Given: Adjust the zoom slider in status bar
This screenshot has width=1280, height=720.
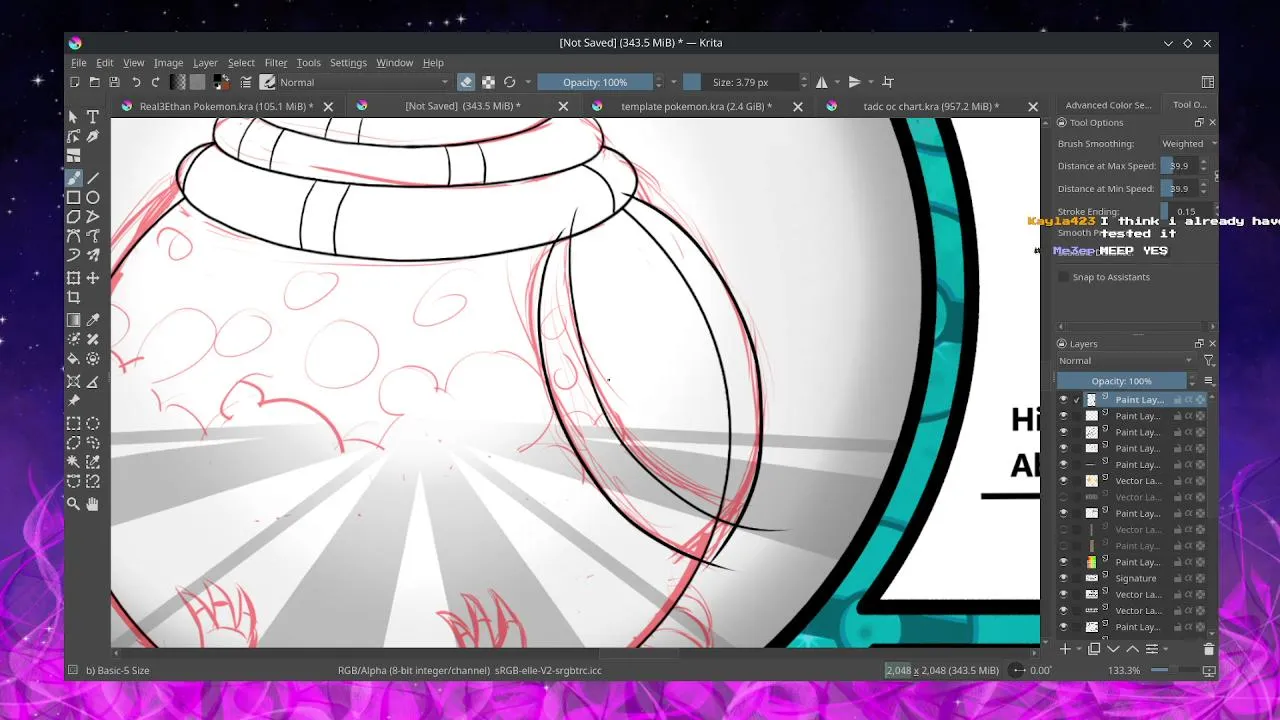Looking at the screenshot, I should click(x=1177, y=670).
